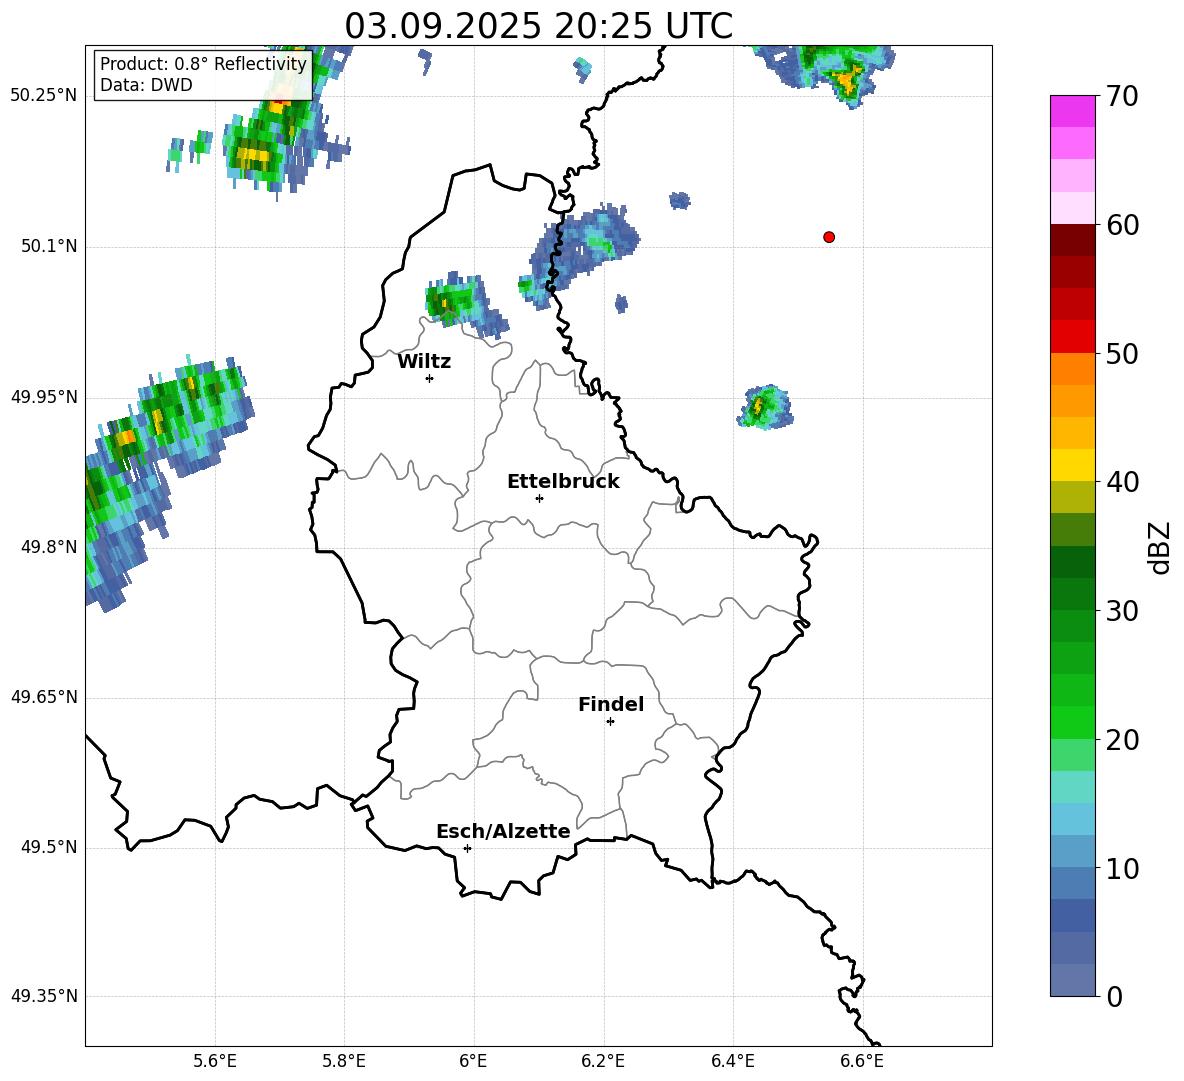Screen dimensions: 1184x1081
Task: Click the 0 tick on colorbar
Action: pyautogui.click(x=1115, y=996)
